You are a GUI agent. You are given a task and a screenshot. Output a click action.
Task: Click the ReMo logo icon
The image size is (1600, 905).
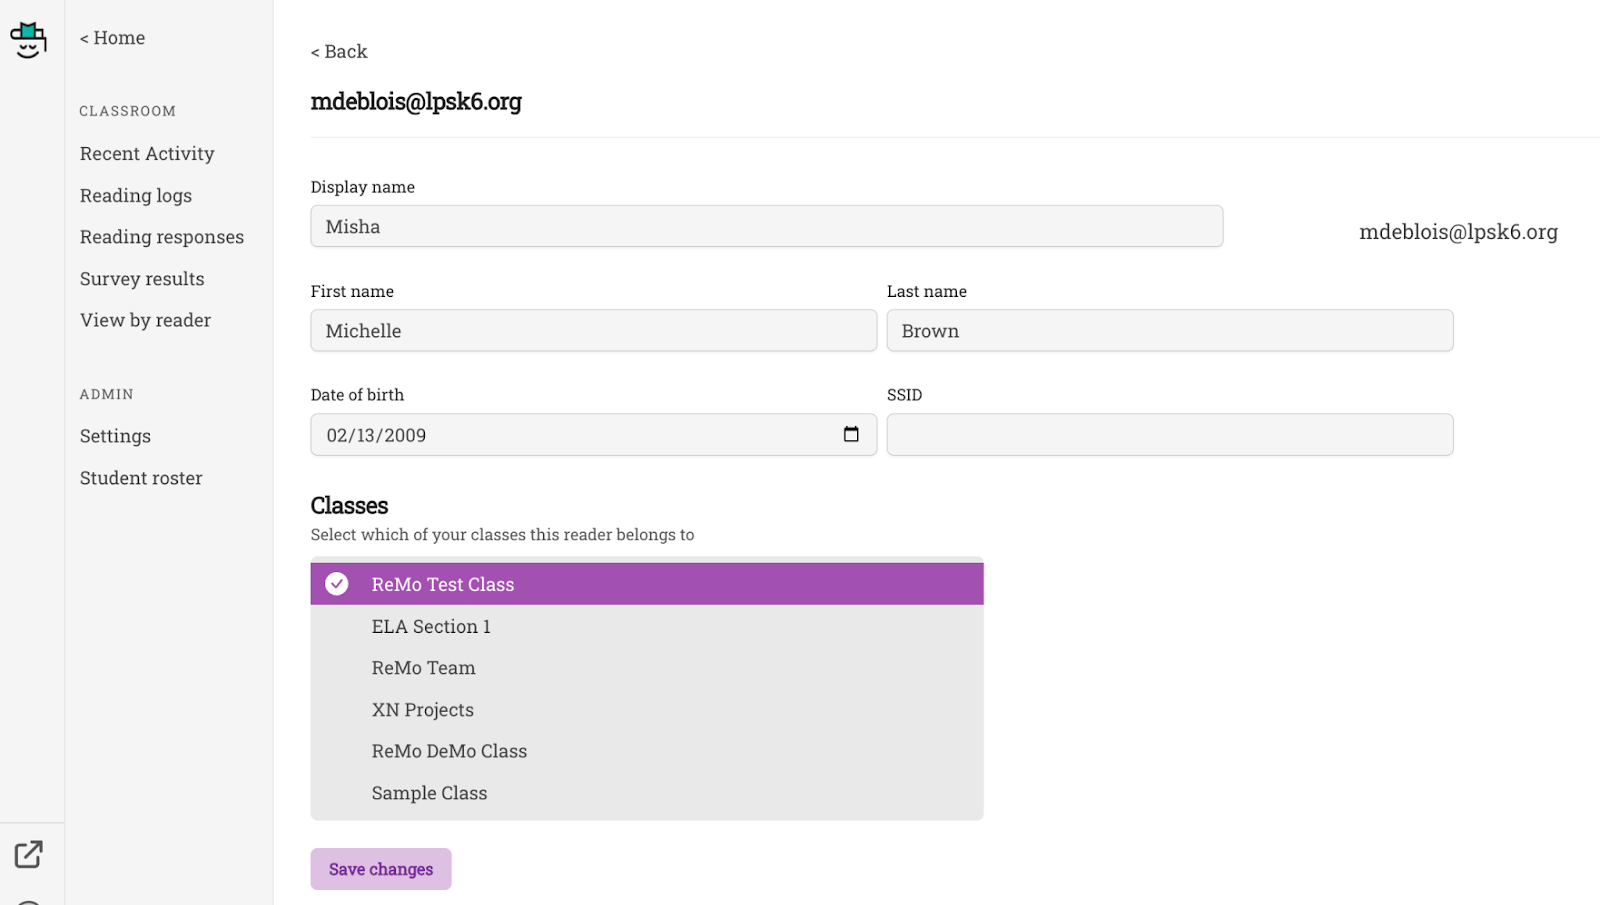28,40
